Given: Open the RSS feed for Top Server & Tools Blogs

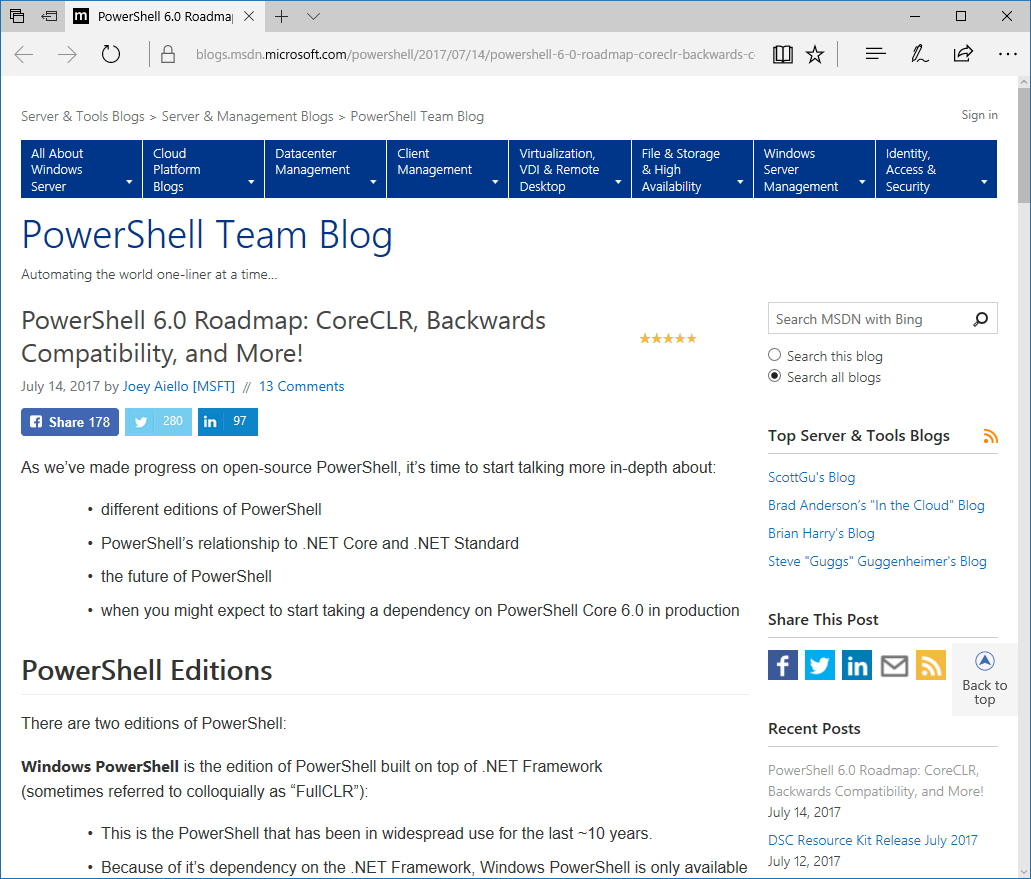Looking at the screenshot, I should [990, 436].
